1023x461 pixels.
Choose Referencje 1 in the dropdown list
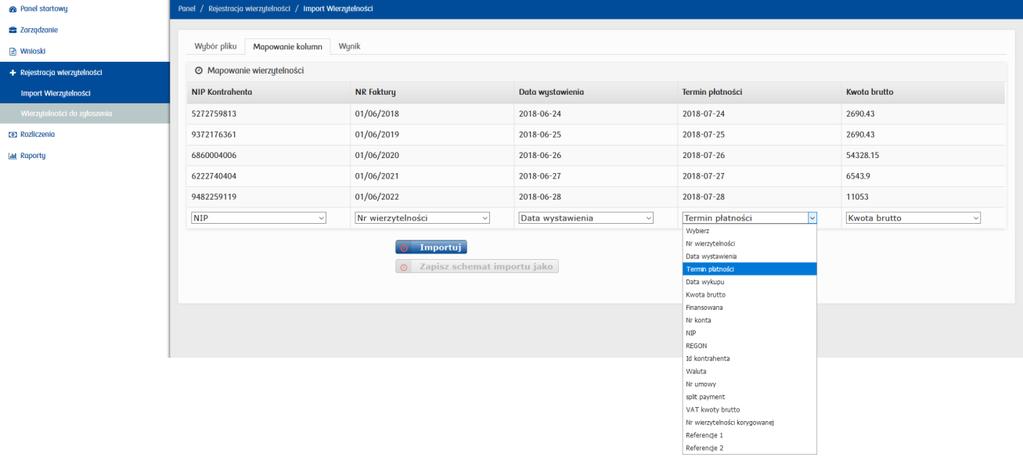tap(750, 435)
